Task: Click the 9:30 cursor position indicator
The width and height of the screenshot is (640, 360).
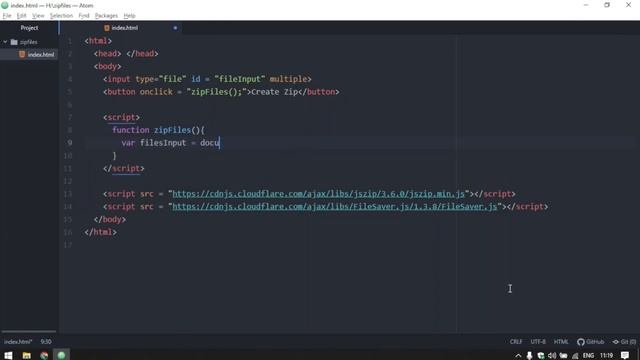Action: coord(46,342)
